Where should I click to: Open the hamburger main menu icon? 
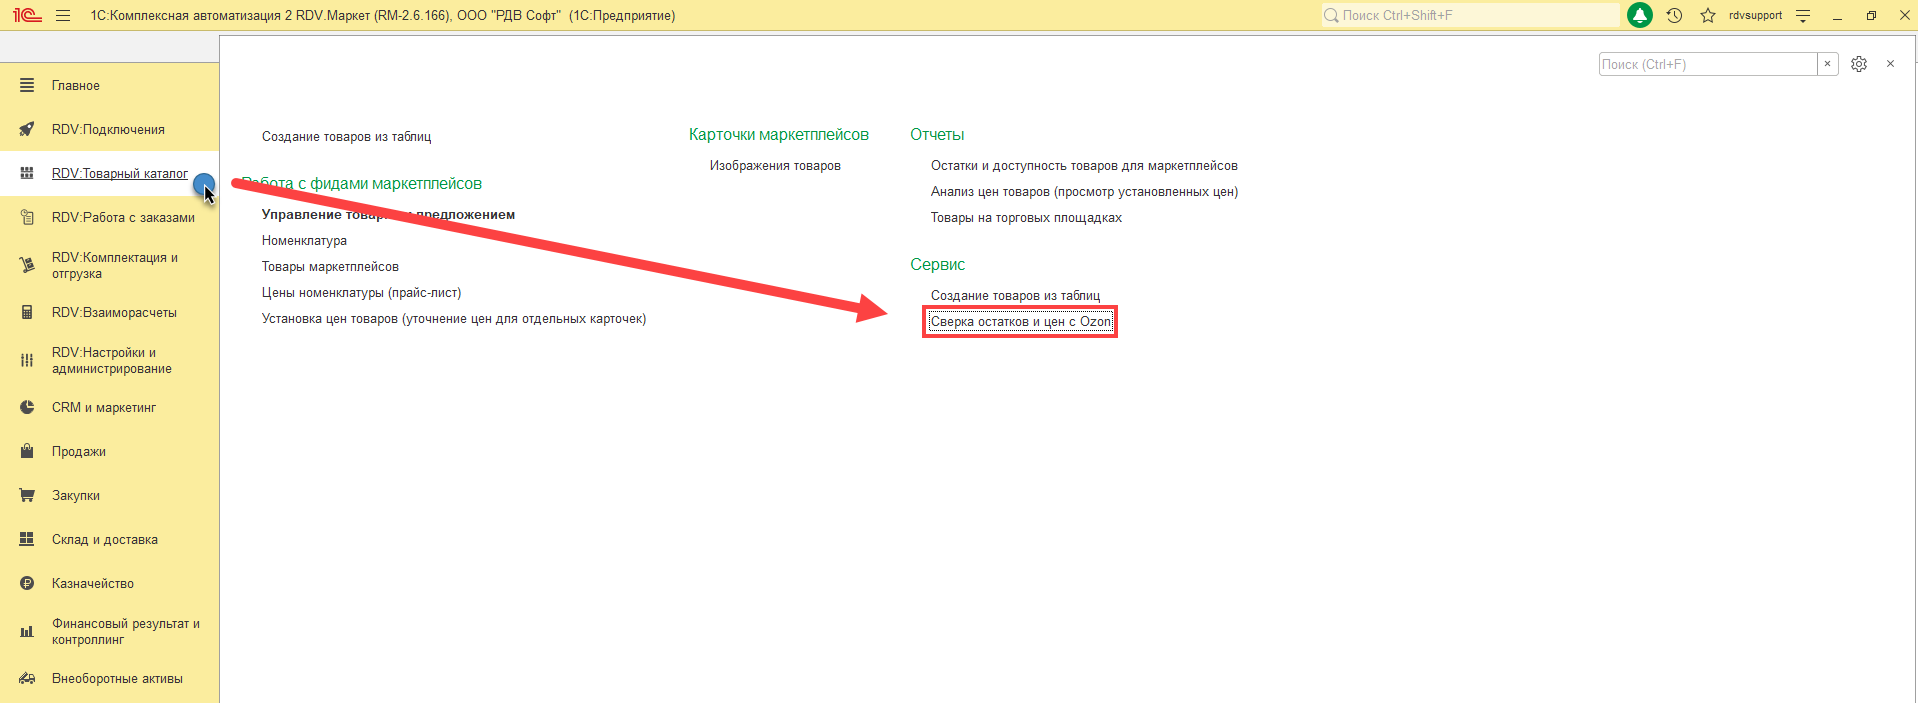click(63, 15)
